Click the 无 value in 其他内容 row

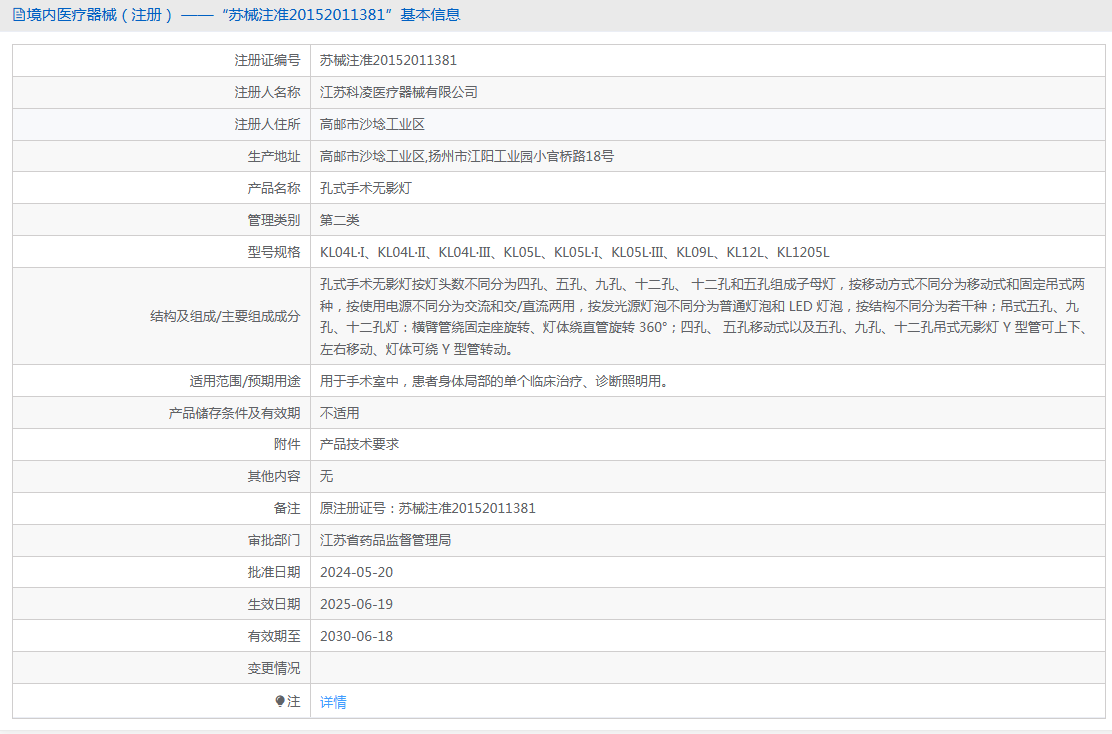coord(326,476)
